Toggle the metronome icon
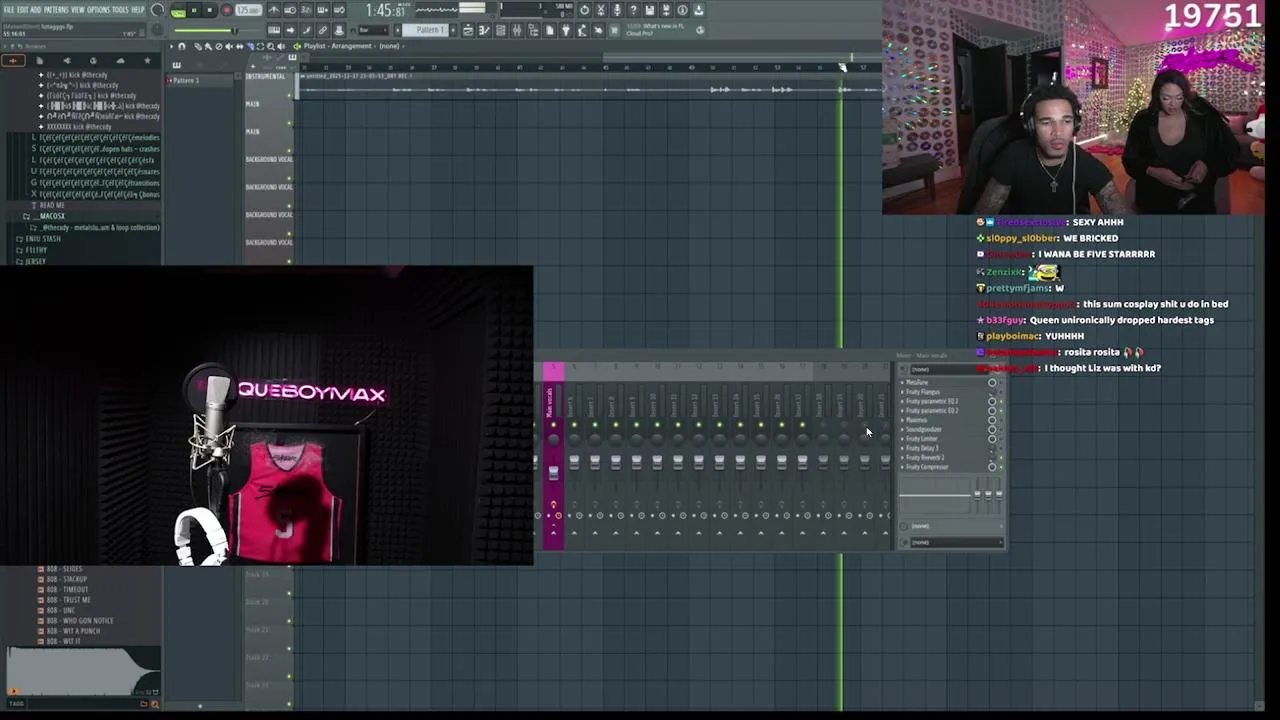The image size is (1280, 720). (274, 10)
